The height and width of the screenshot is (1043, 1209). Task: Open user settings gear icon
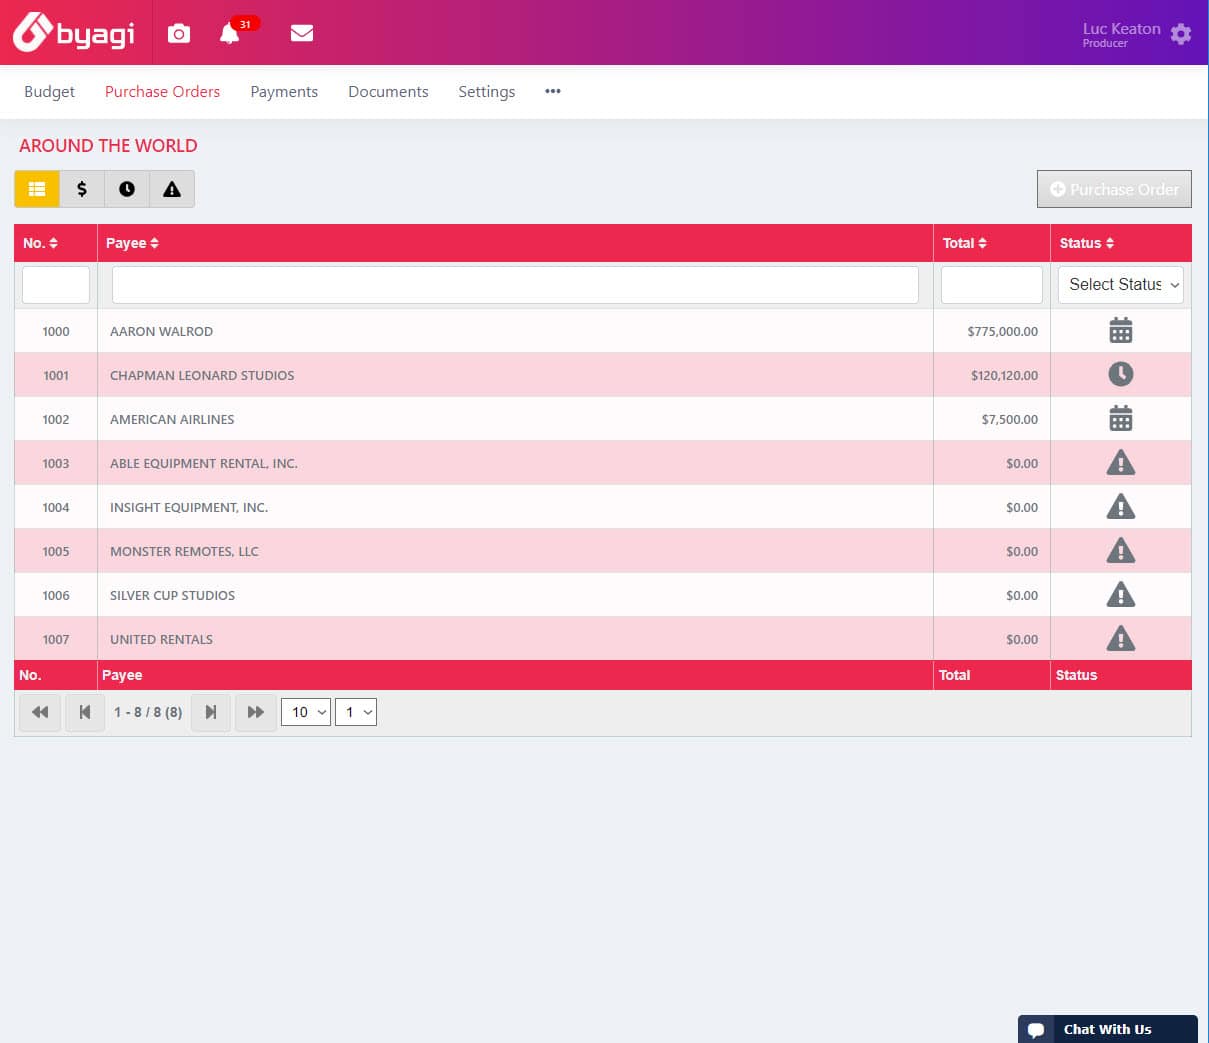tap(1181, 34)
